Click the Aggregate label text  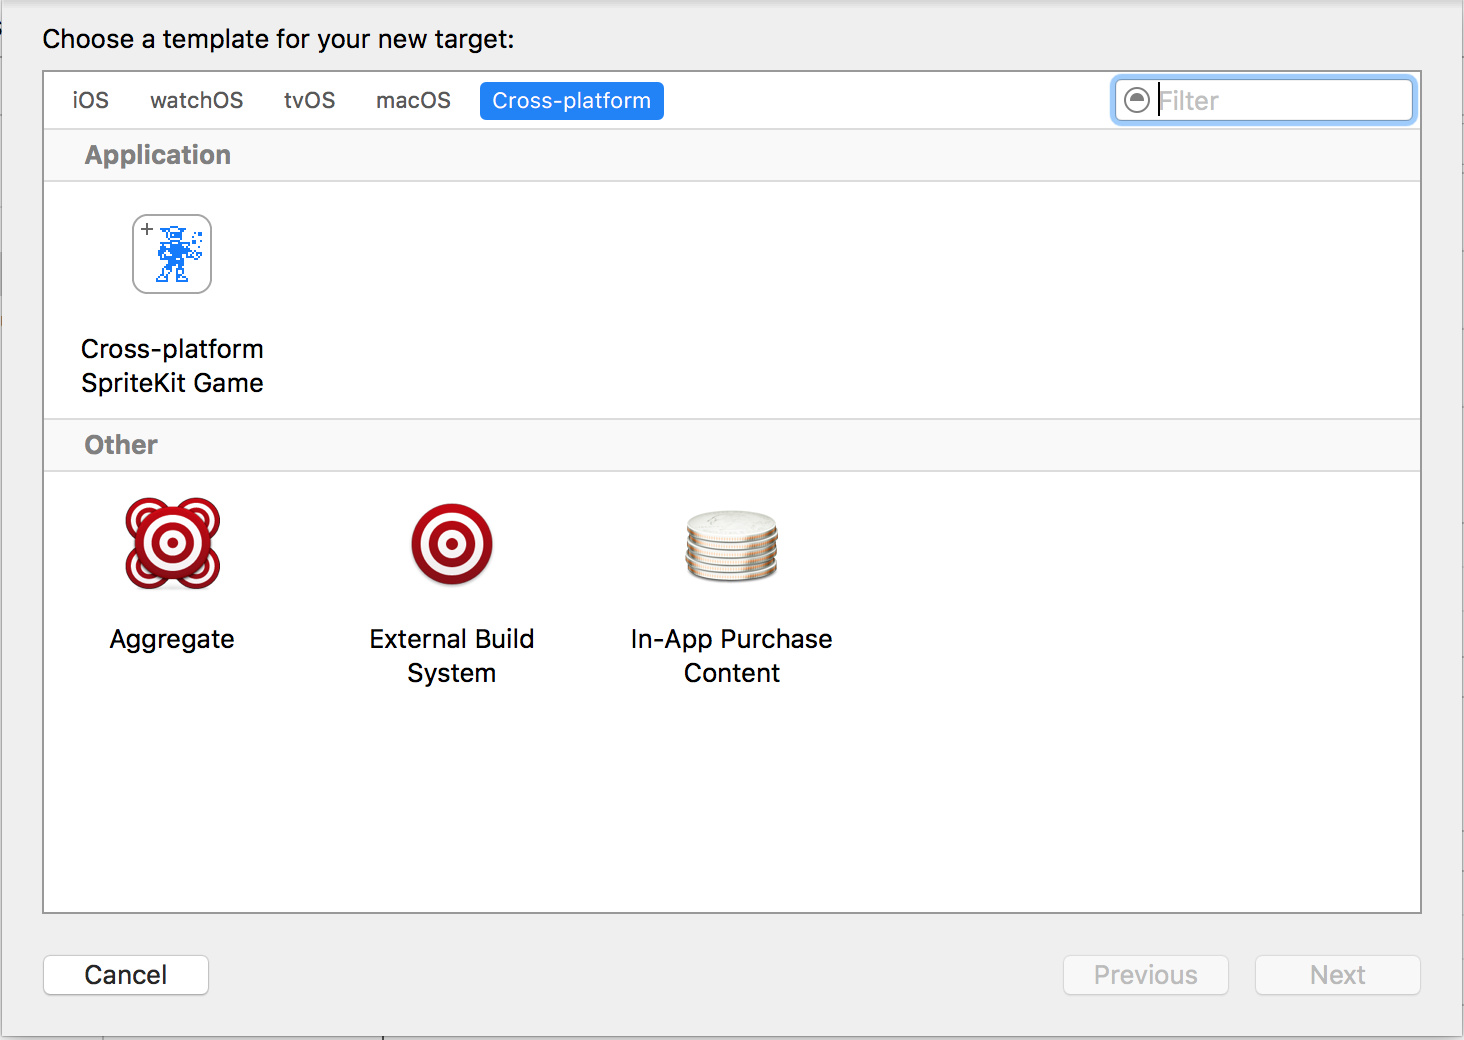172,639
